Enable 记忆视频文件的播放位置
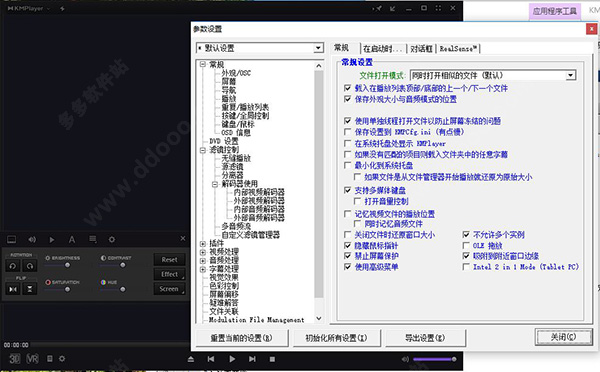The height and width of the screenshot is (372, 600). [347, 214]
